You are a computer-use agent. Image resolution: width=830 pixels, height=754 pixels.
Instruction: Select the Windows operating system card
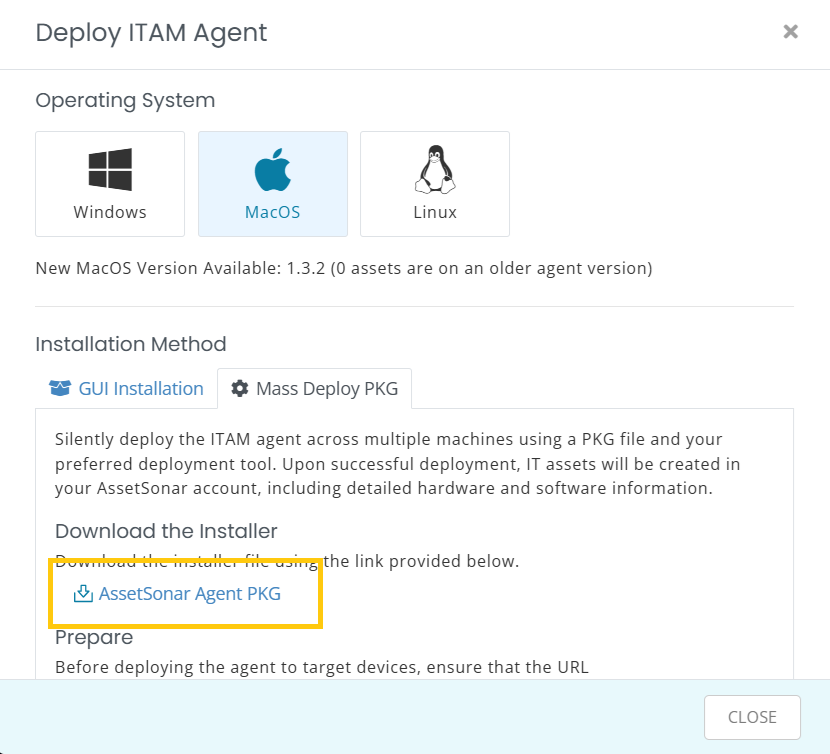tap(110, 184)
